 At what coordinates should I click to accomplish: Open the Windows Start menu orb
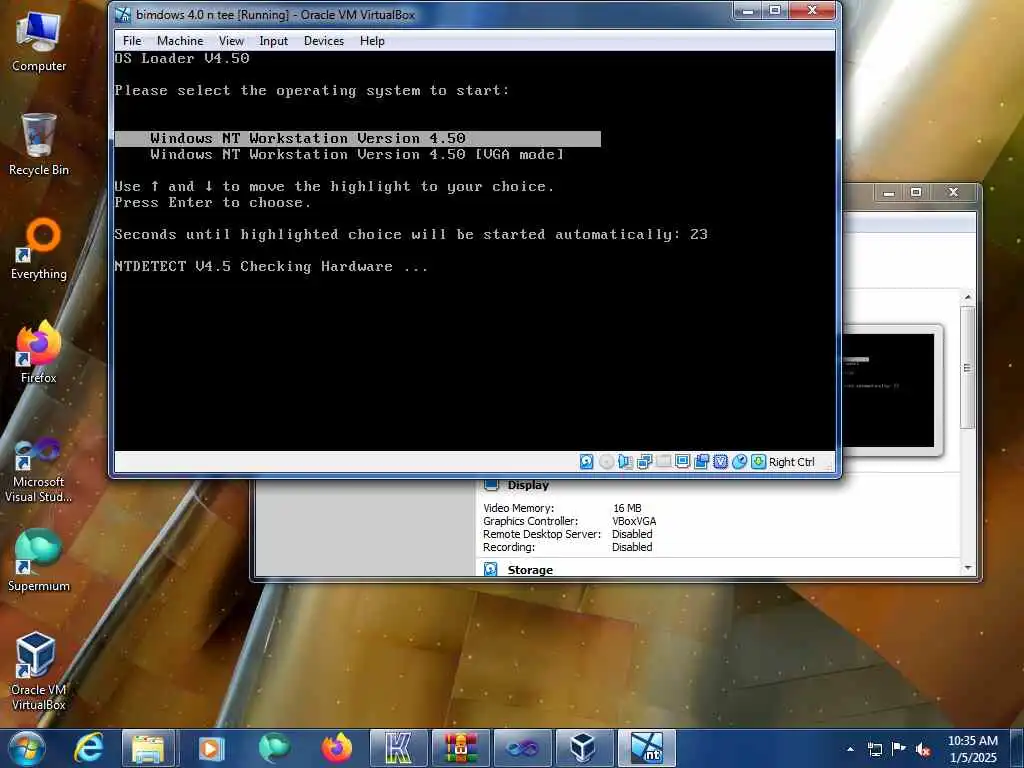(x=26, y=748)
